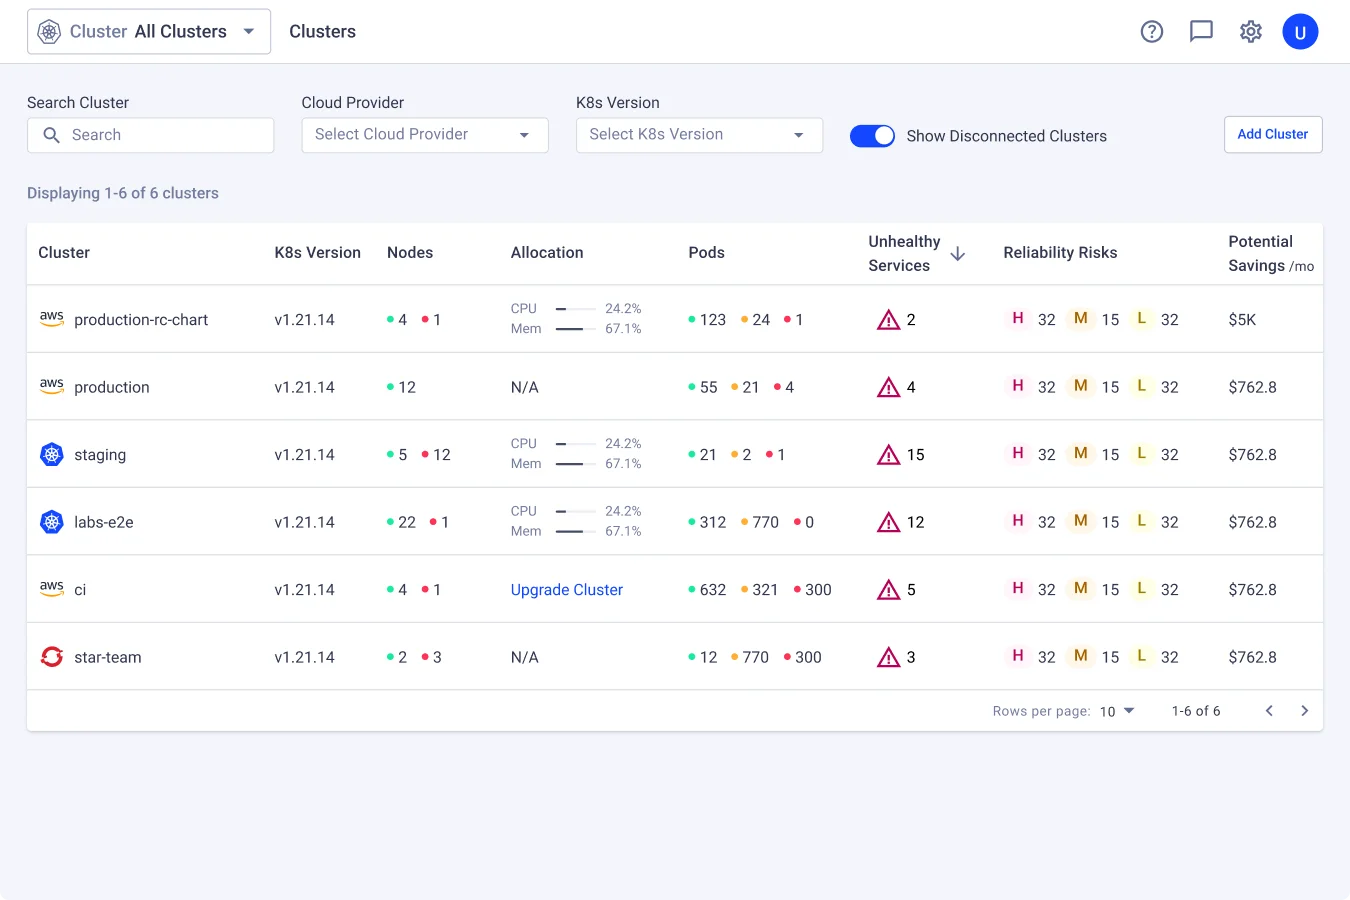Go to the previous page arrow
The height and width of the screenshot is (900, 1350).
[x=1269, y=711]
